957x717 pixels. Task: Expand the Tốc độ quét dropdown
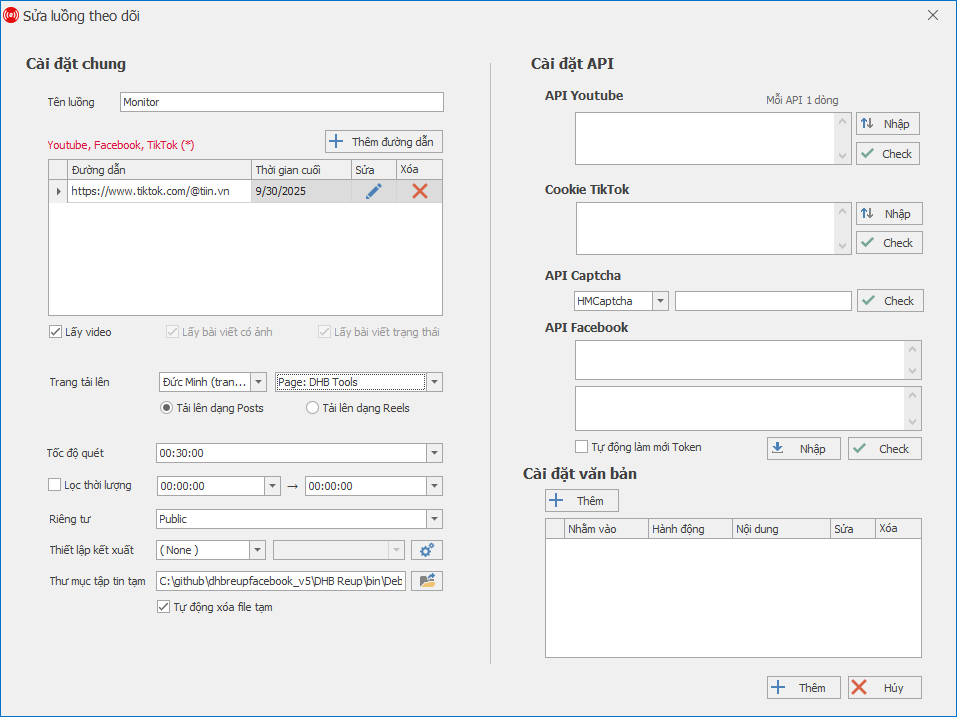click(434, 453)
